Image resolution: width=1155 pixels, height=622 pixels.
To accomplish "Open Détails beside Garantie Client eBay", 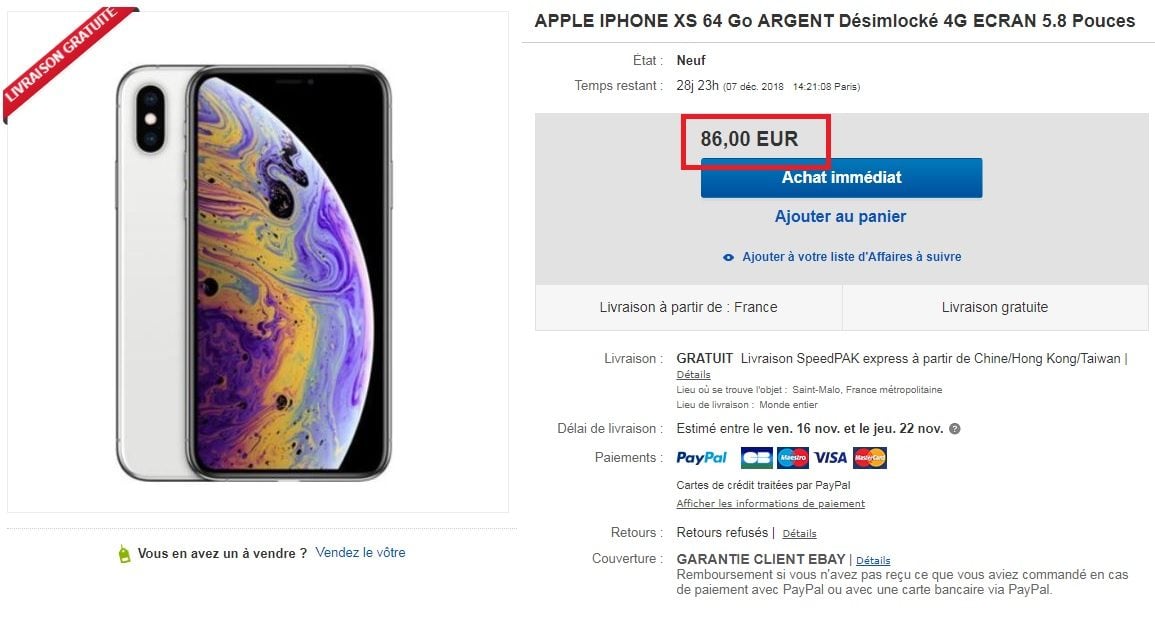I will (873, 561).
